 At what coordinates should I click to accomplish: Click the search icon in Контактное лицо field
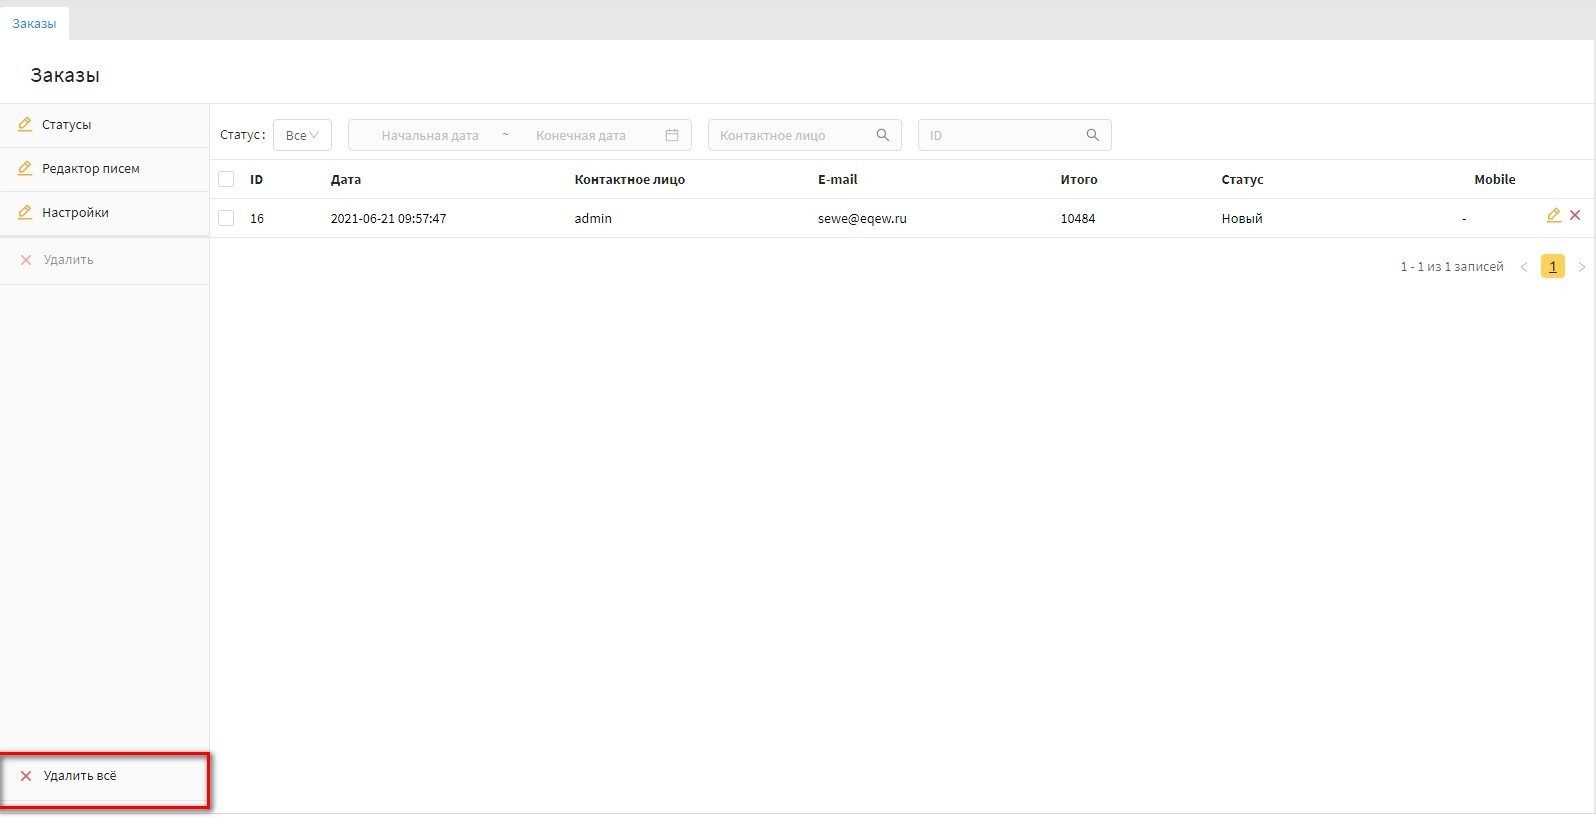(883, 136)
